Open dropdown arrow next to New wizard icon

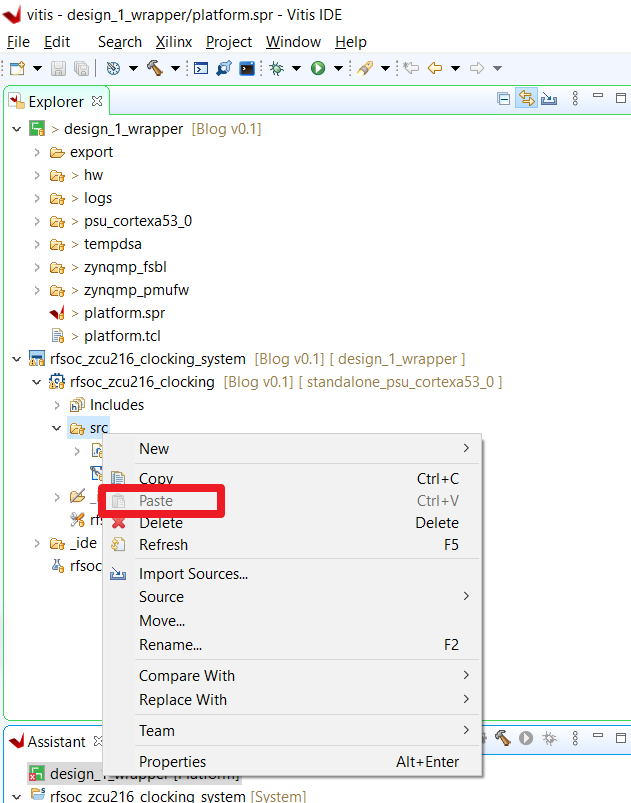point(37,68)
